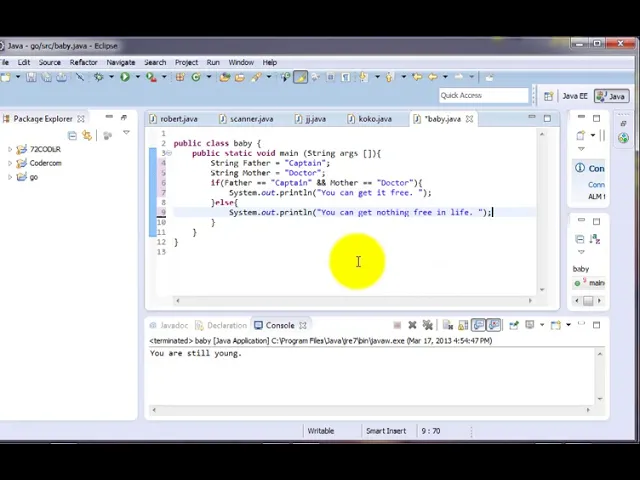Click the Search flashlight toolbar icon
This screenshot has width=640, height=480.
tap(256, 77)
